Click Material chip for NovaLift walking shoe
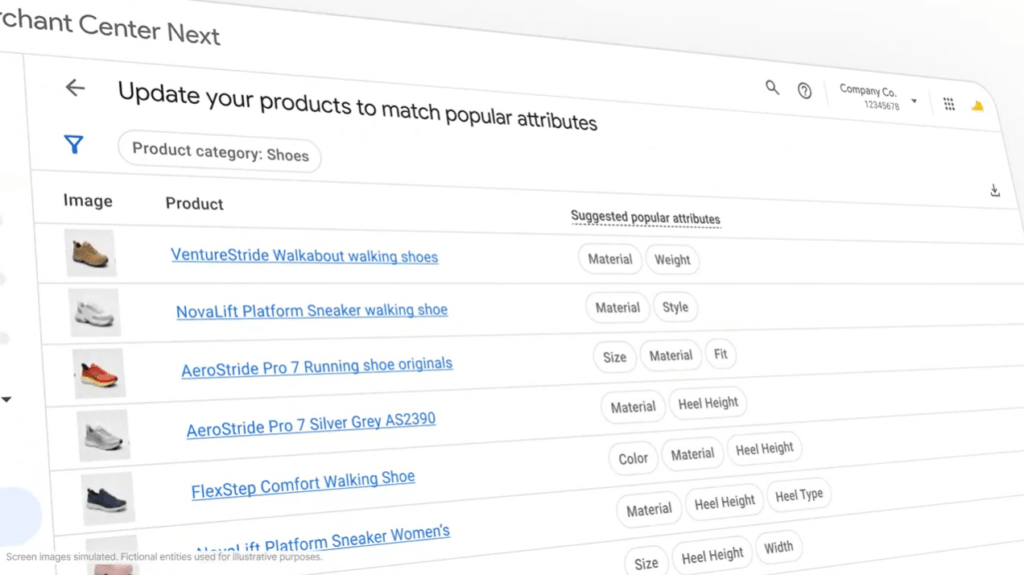 [617, 307]
